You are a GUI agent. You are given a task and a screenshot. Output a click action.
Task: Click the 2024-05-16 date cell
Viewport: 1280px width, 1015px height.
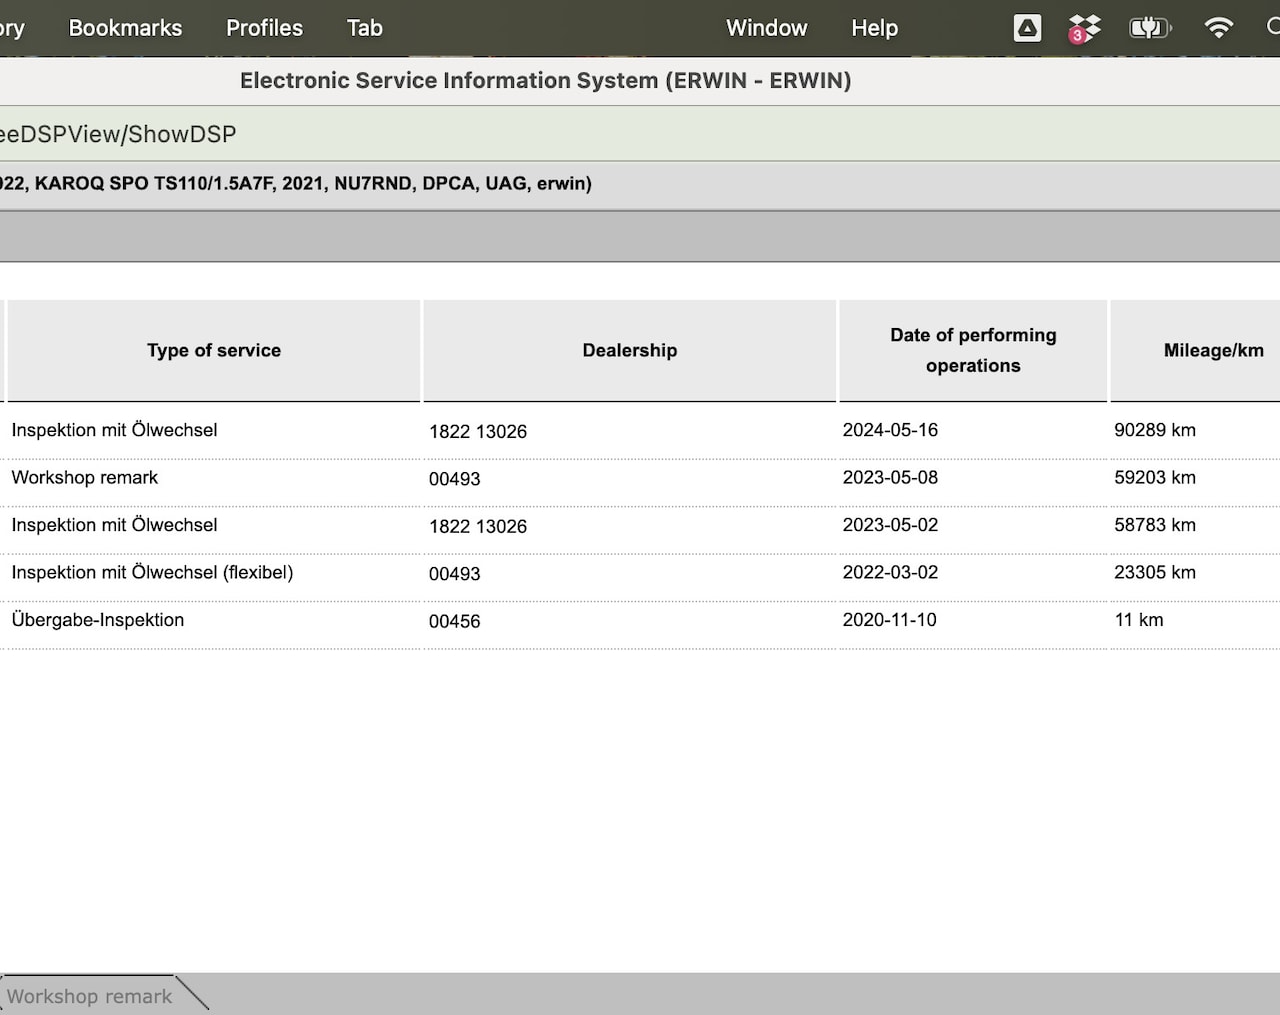[890, 430]
